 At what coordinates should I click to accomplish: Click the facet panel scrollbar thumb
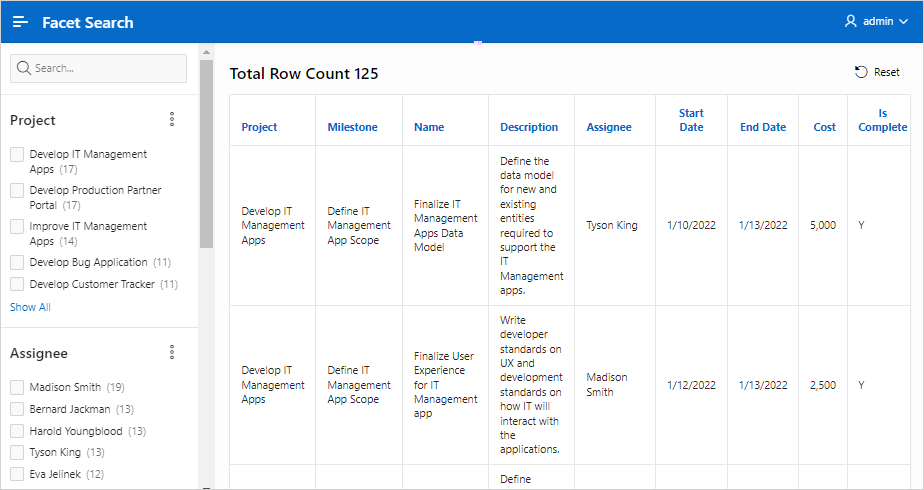coord(206,154)
